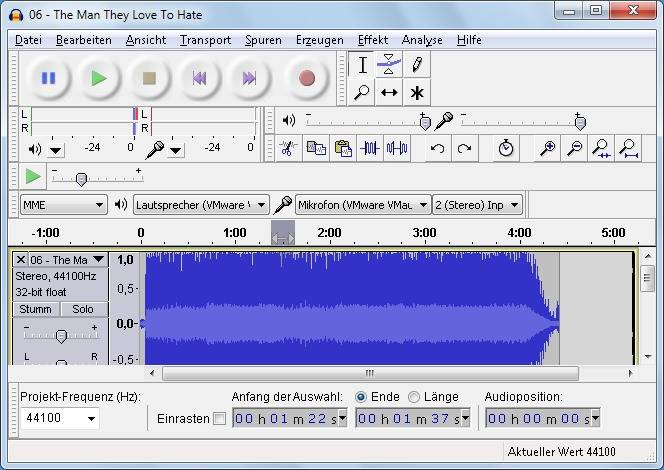Image resolution: width=664 pixels, height=470 pixels.
Task: Click the track gain slider handle
Action: [61, 337]
